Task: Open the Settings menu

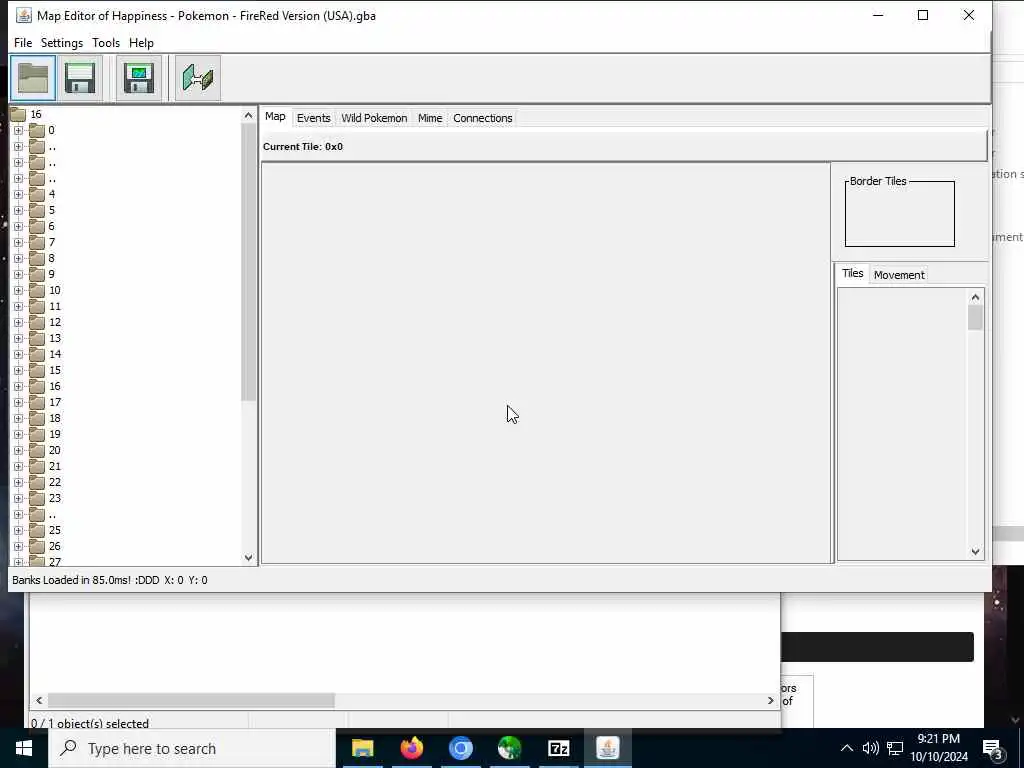Action: (61, 42)
